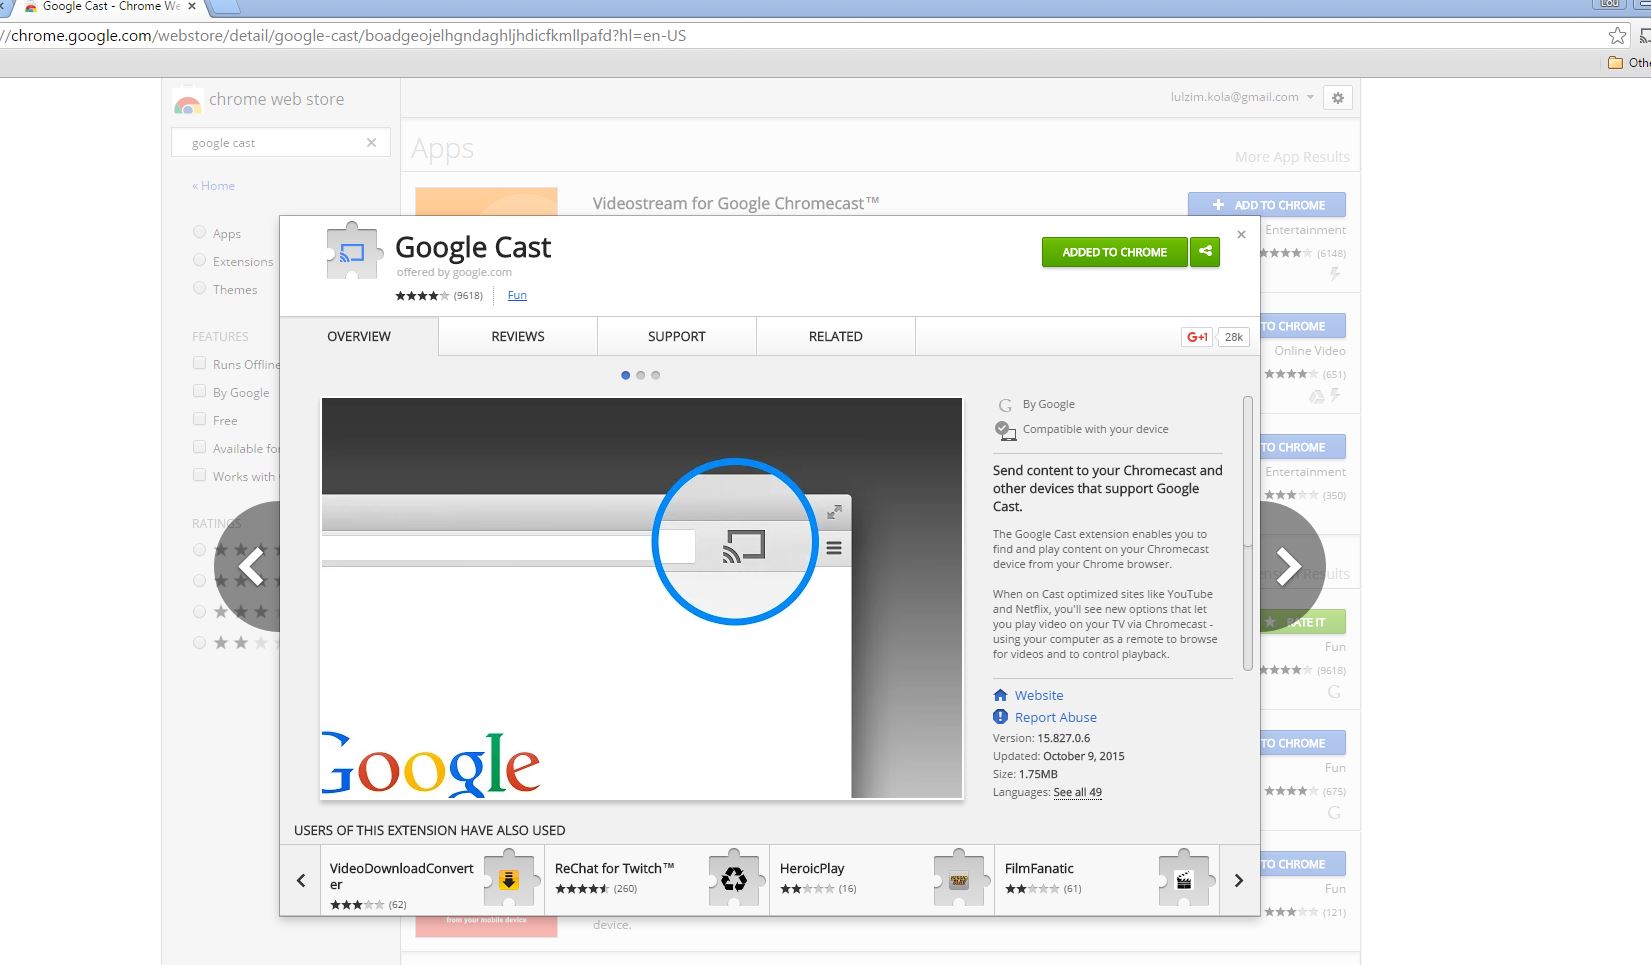The height and width of the screenshot is (965, 1651).
Task: Open the settings gear in web store header
Action: coord(1338,98)
